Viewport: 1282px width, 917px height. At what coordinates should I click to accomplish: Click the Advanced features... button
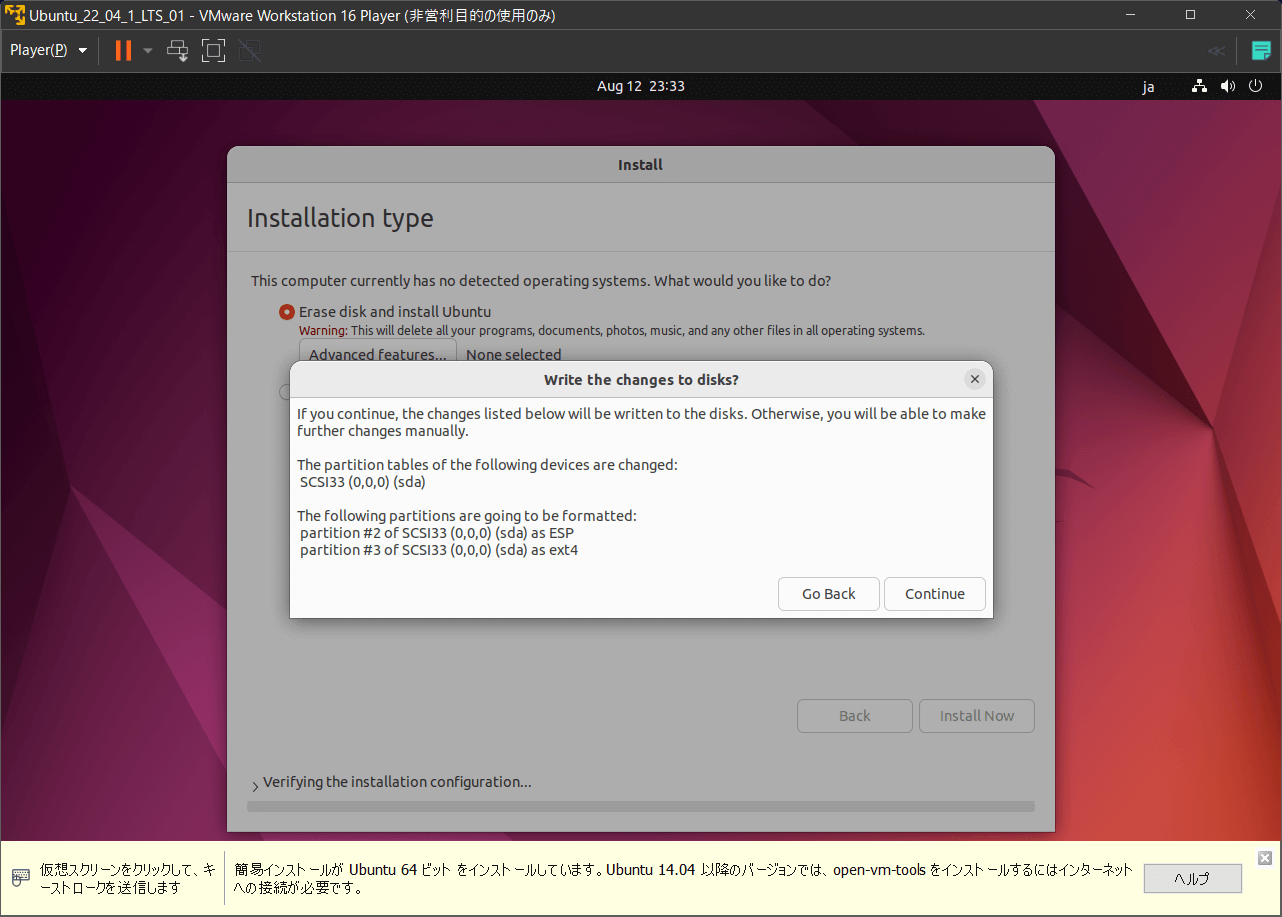point(378,354)
